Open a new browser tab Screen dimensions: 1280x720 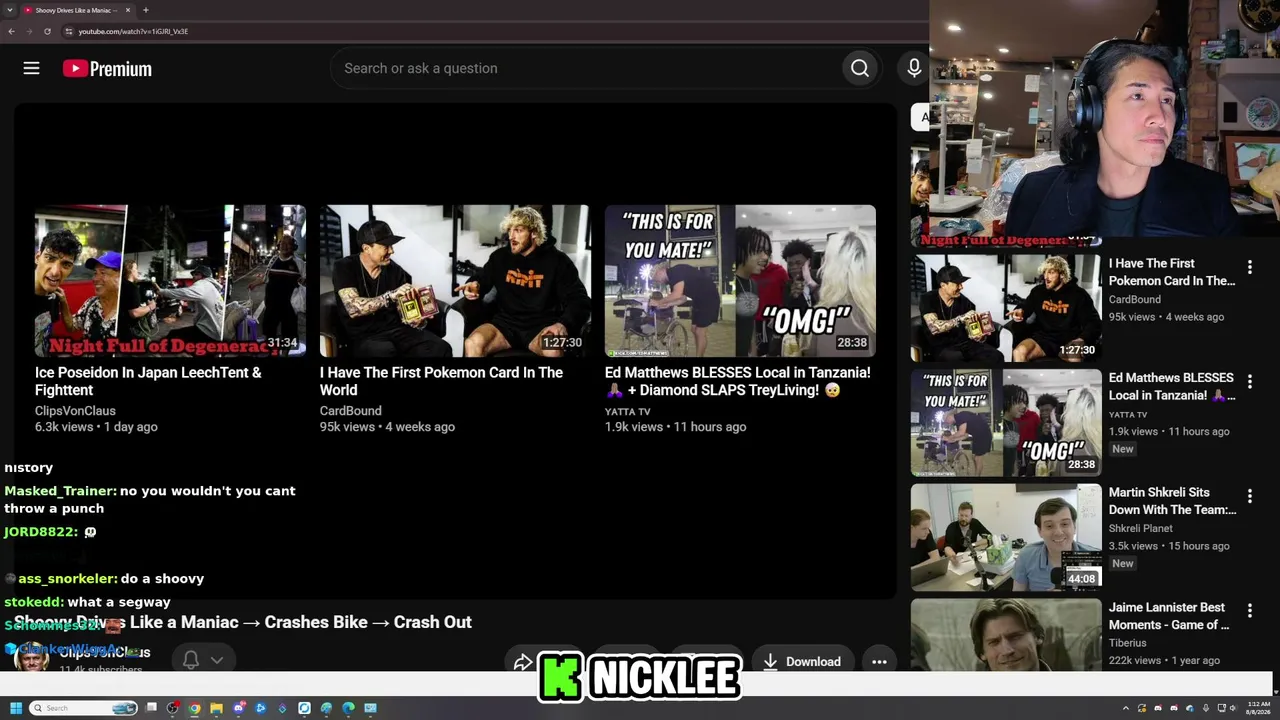pyautogui.click(x=145, y=10)
